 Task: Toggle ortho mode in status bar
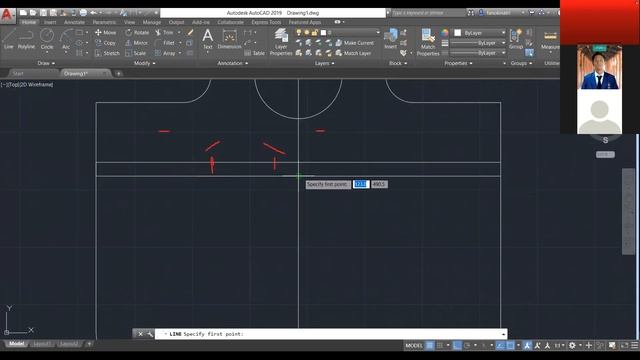pos(457,345)
